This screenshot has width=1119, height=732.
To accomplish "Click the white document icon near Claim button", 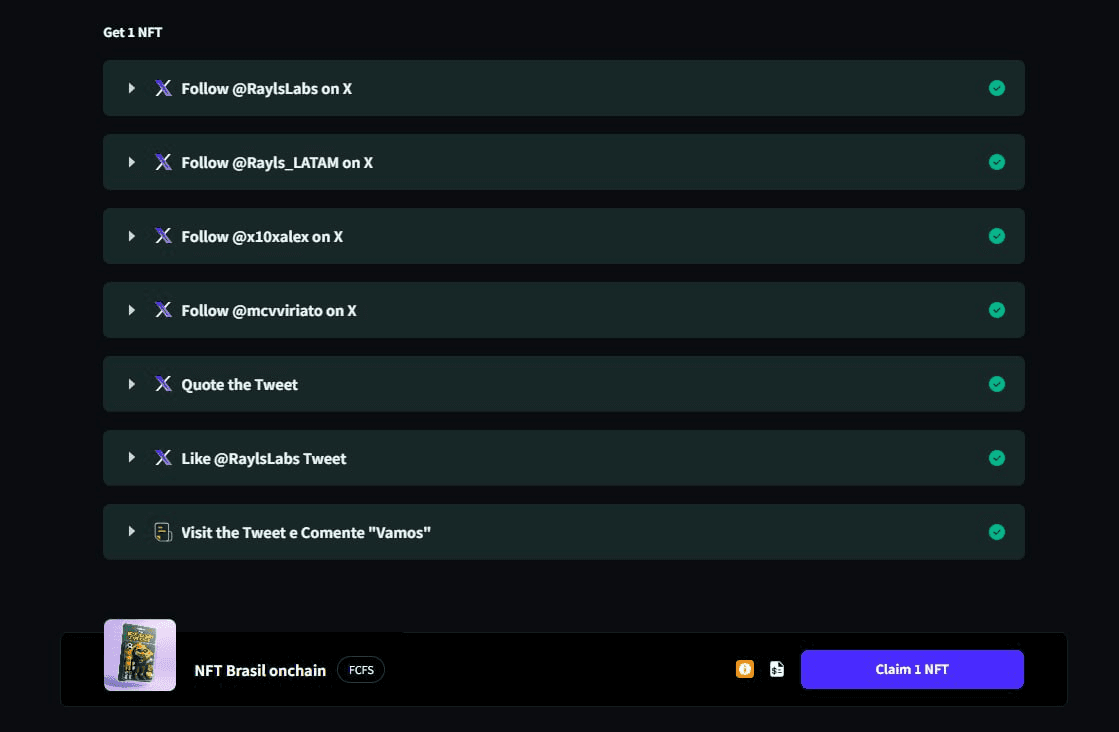I will coord(777,669).
